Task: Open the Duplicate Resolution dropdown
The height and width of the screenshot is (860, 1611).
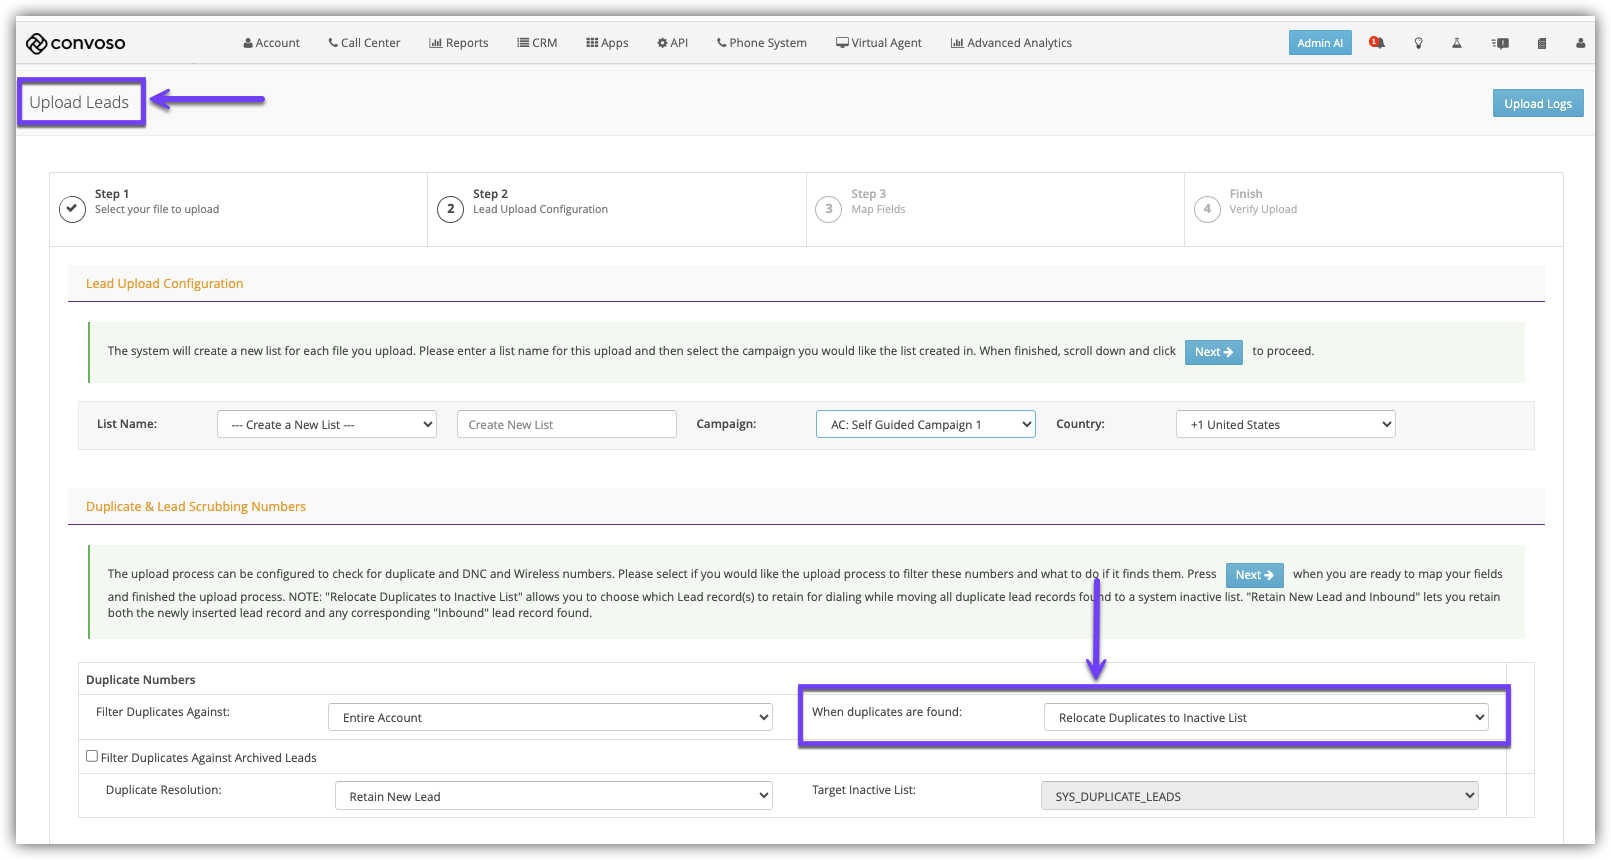Action: coord(553,796)
